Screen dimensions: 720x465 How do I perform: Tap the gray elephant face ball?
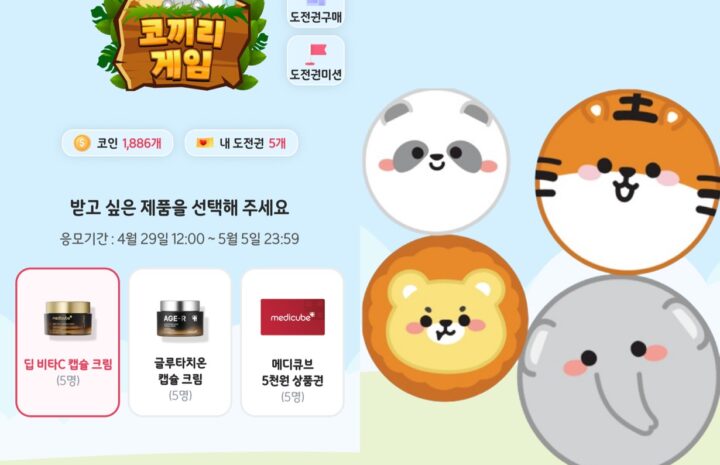click(619, 370)
